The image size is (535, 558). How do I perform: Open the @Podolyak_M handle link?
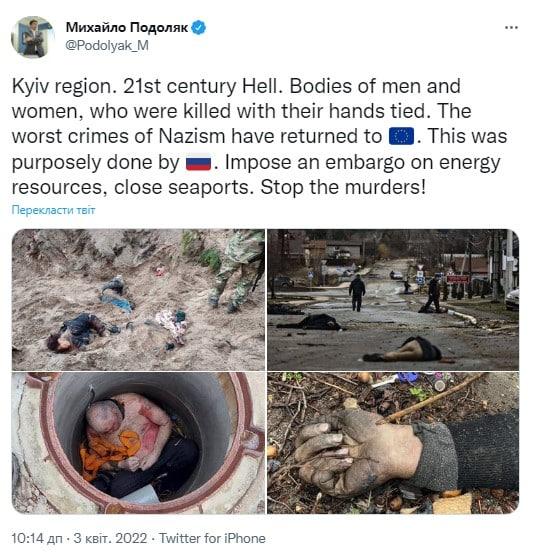(x=107, y=46)
